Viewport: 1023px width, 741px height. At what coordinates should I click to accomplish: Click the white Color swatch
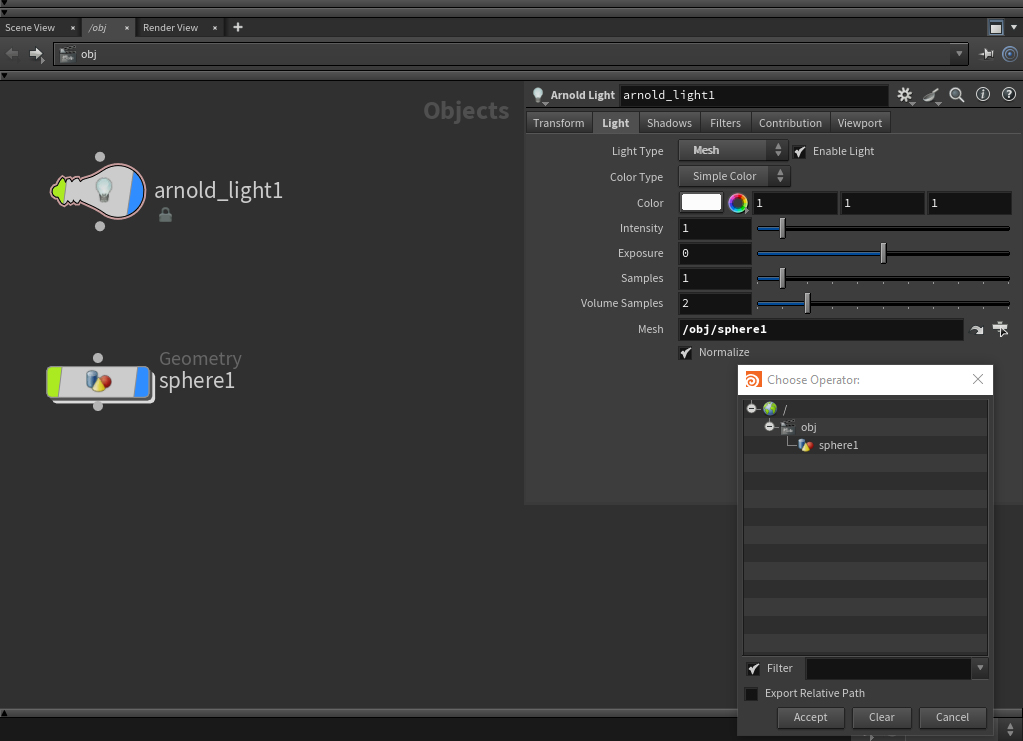(x=701, y=202)
